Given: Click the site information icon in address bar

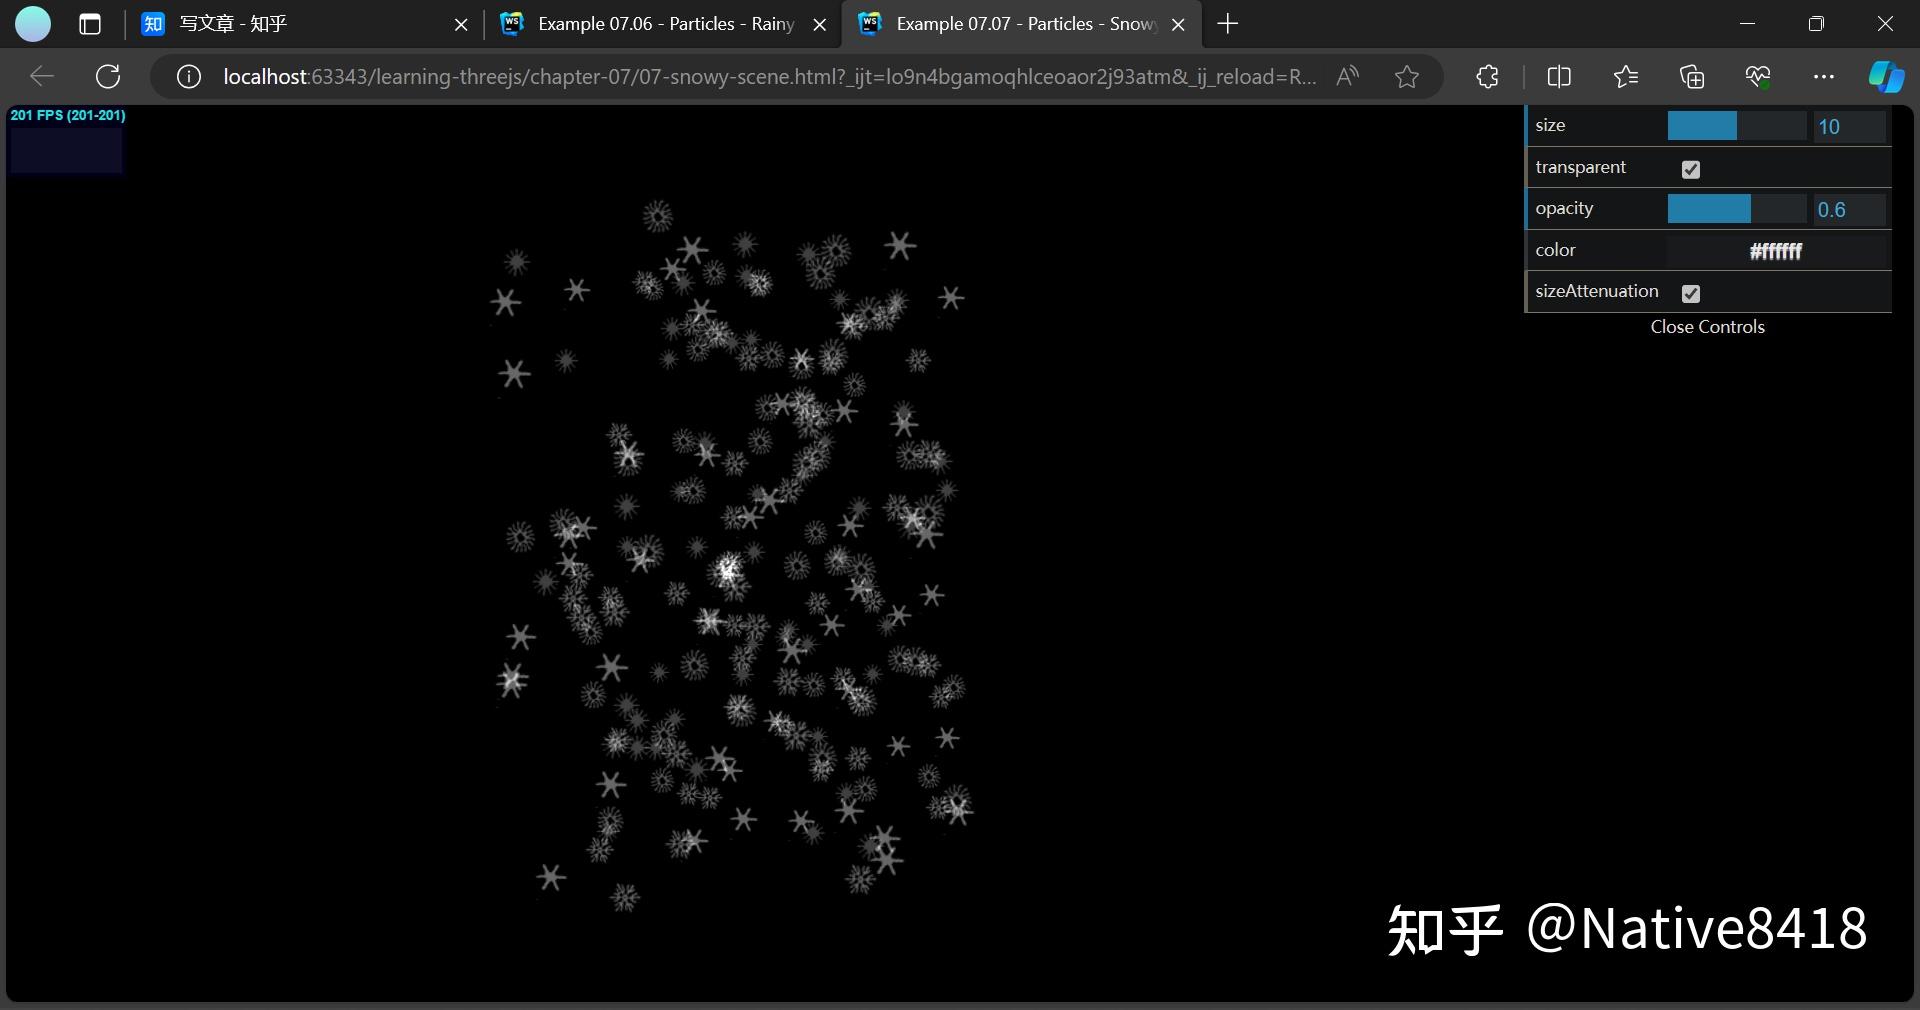Looking at the screenshot, I should tap(187, 76).
